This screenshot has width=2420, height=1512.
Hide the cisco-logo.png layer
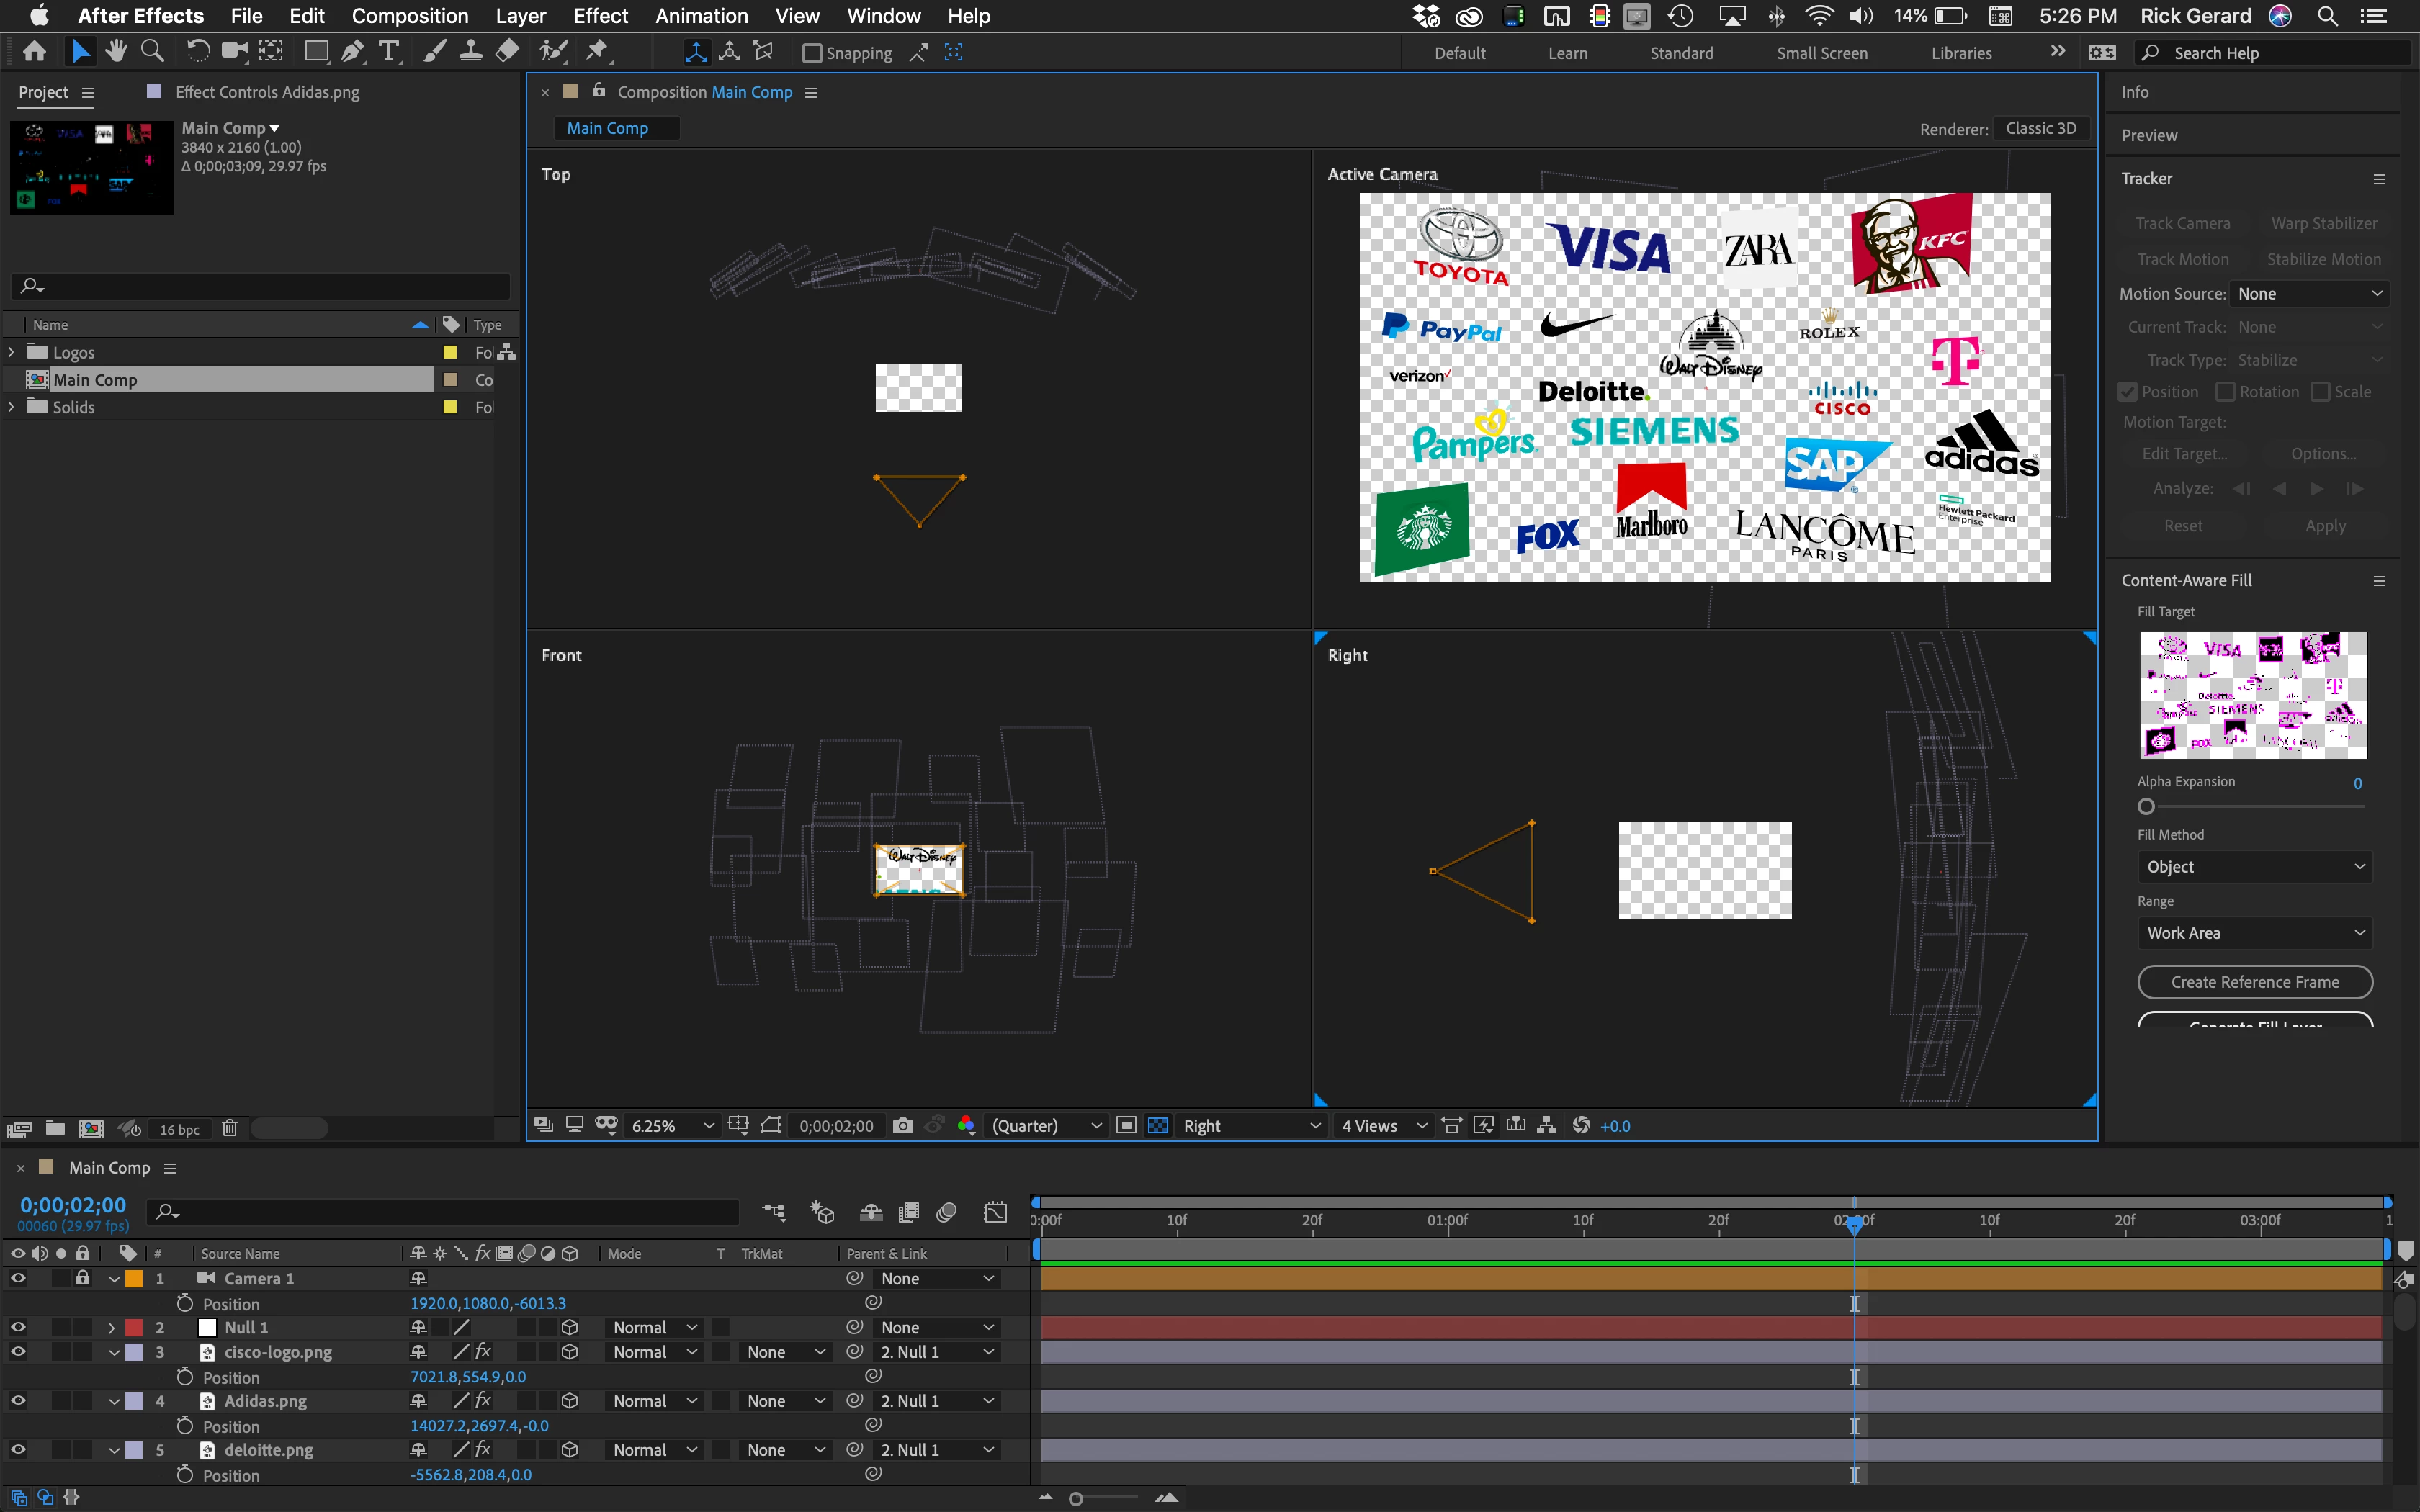pyautogui.click(x=18, y=1352)
